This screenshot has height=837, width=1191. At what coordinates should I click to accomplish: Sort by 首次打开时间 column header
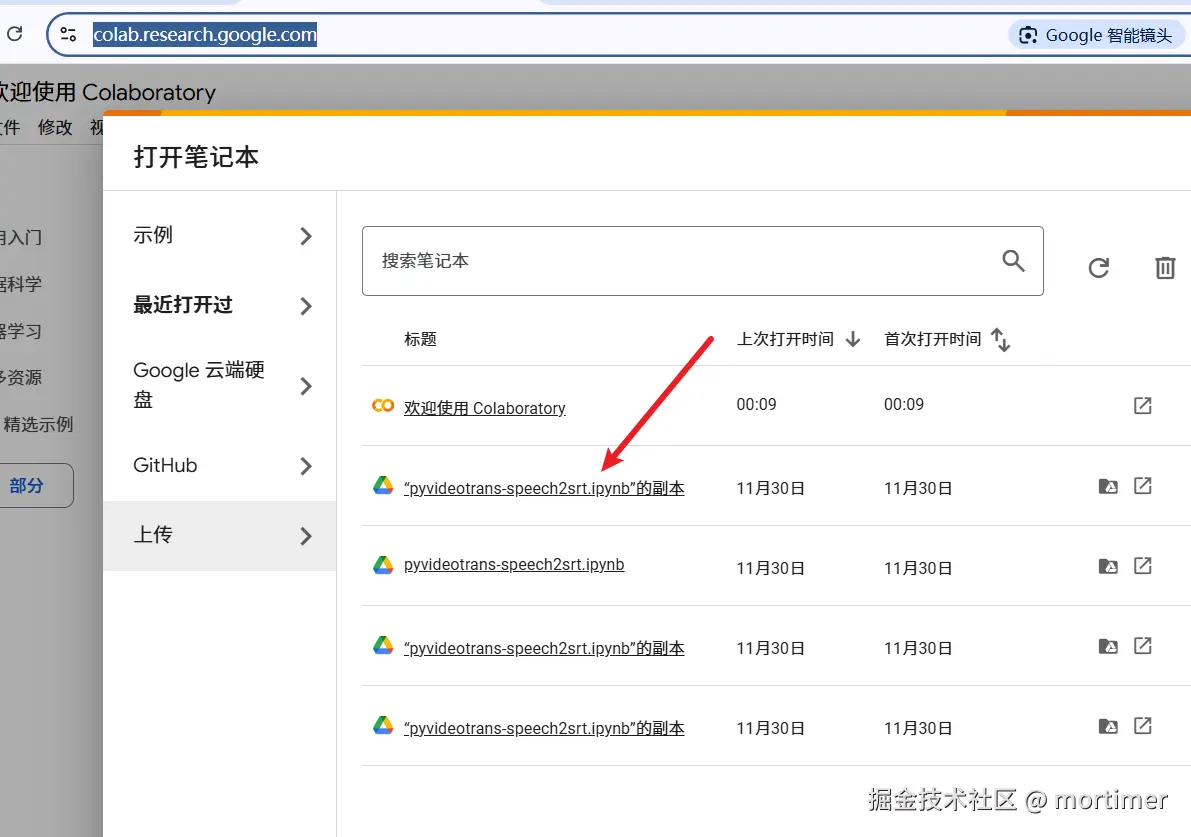pos(933,339)
